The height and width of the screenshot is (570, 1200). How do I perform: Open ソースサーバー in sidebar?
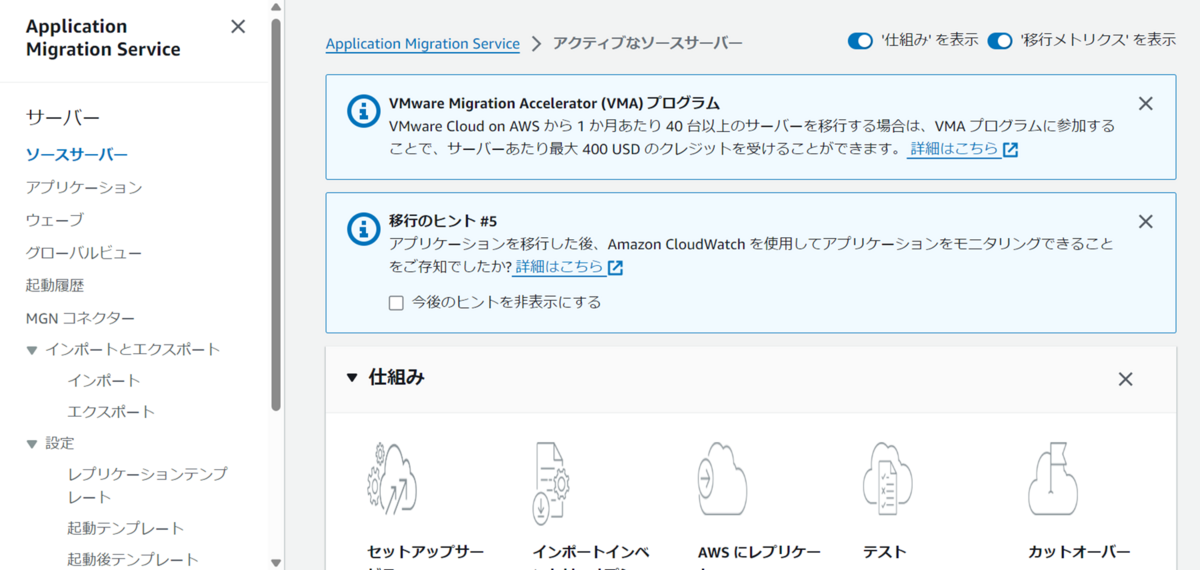pyautogui.click(x=77, y=154)
